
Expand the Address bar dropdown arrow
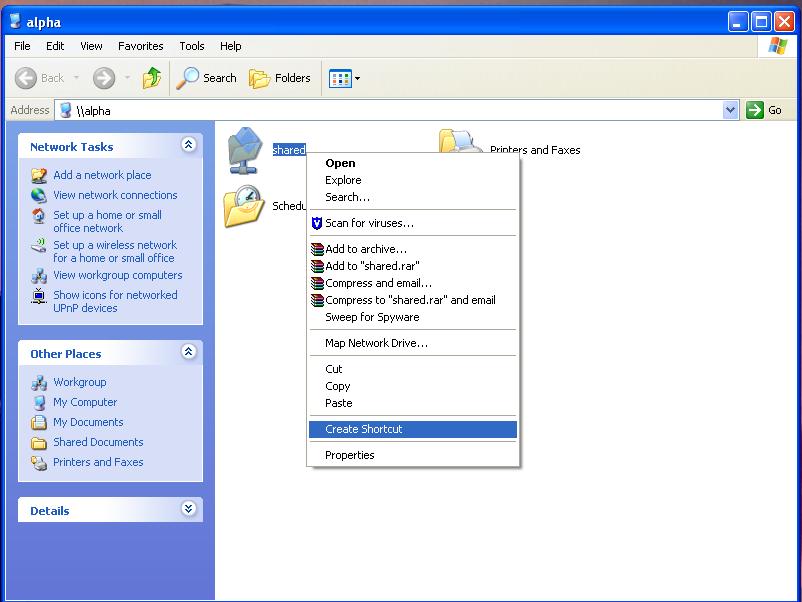click(730, 110)
